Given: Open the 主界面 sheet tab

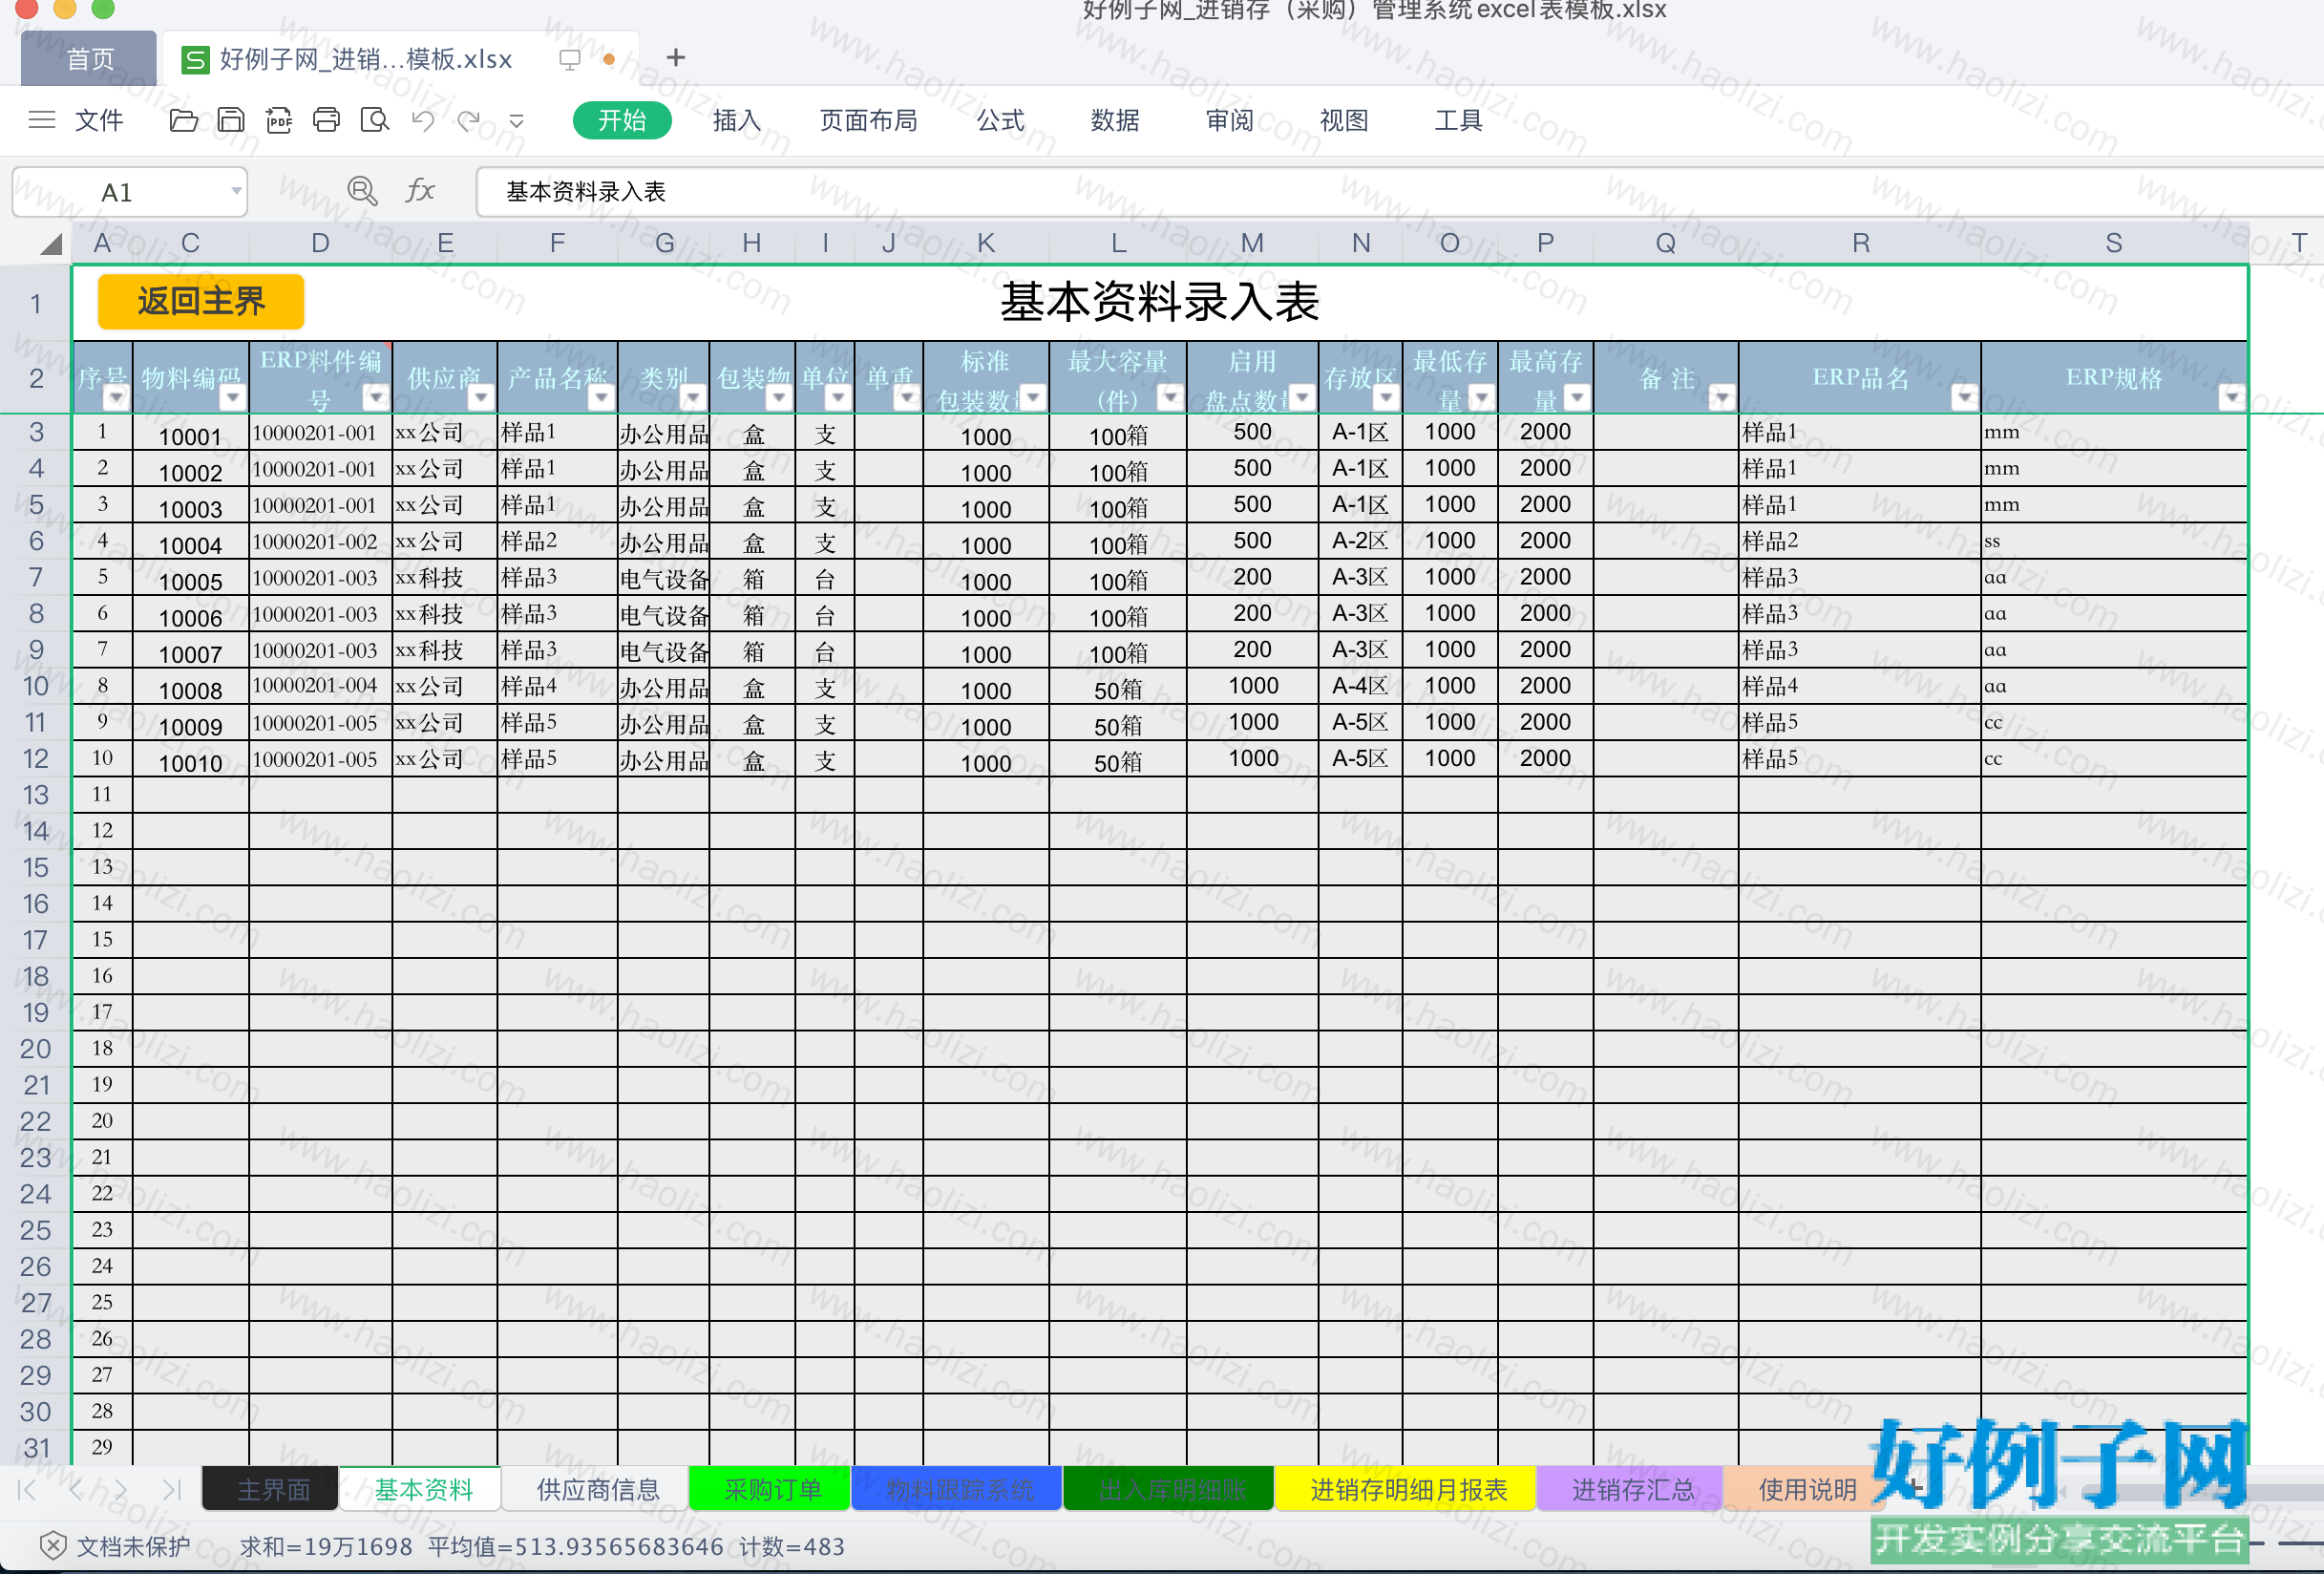Looking at the screenshot, I should click(273, 1490).
